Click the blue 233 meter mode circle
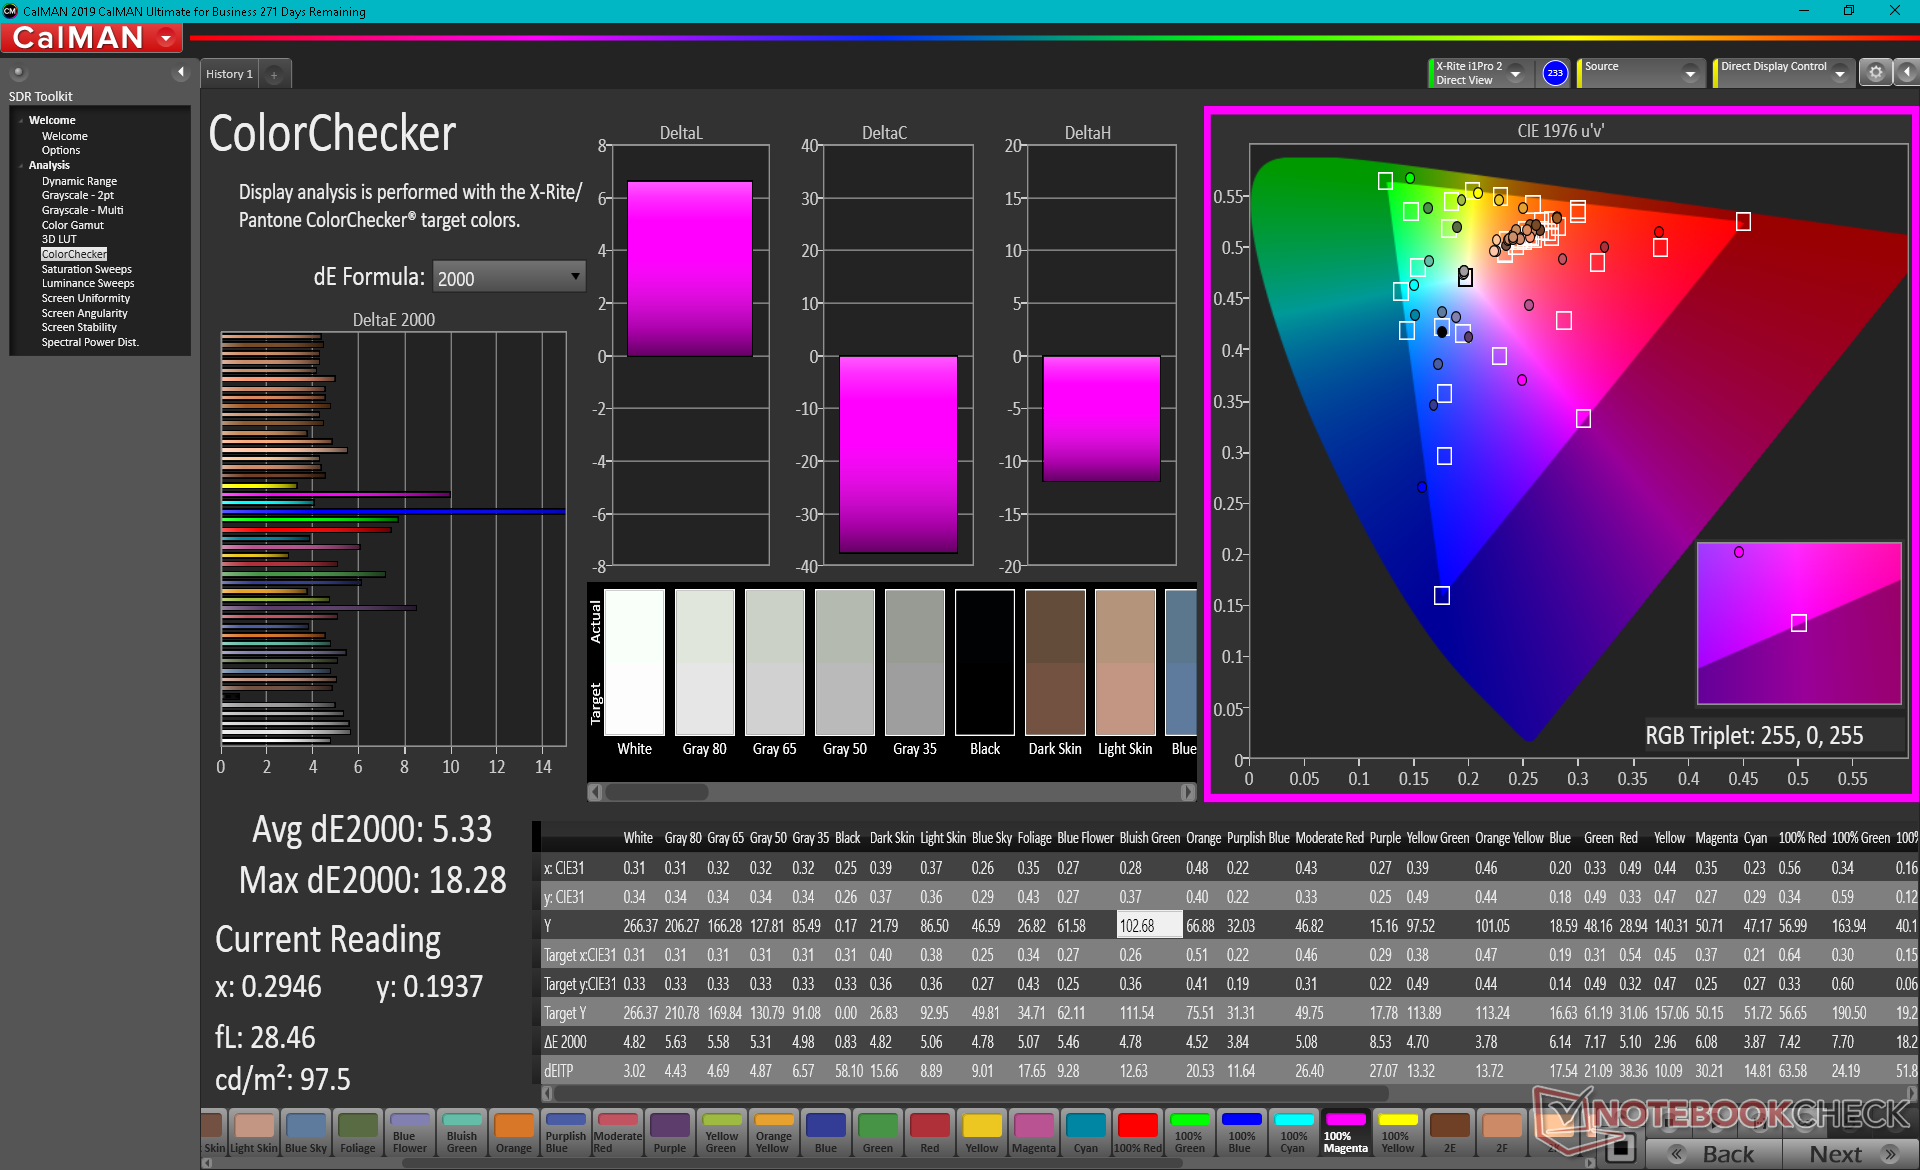The height and width of the screenshot is (1170, 1920). click(1555, 73)
